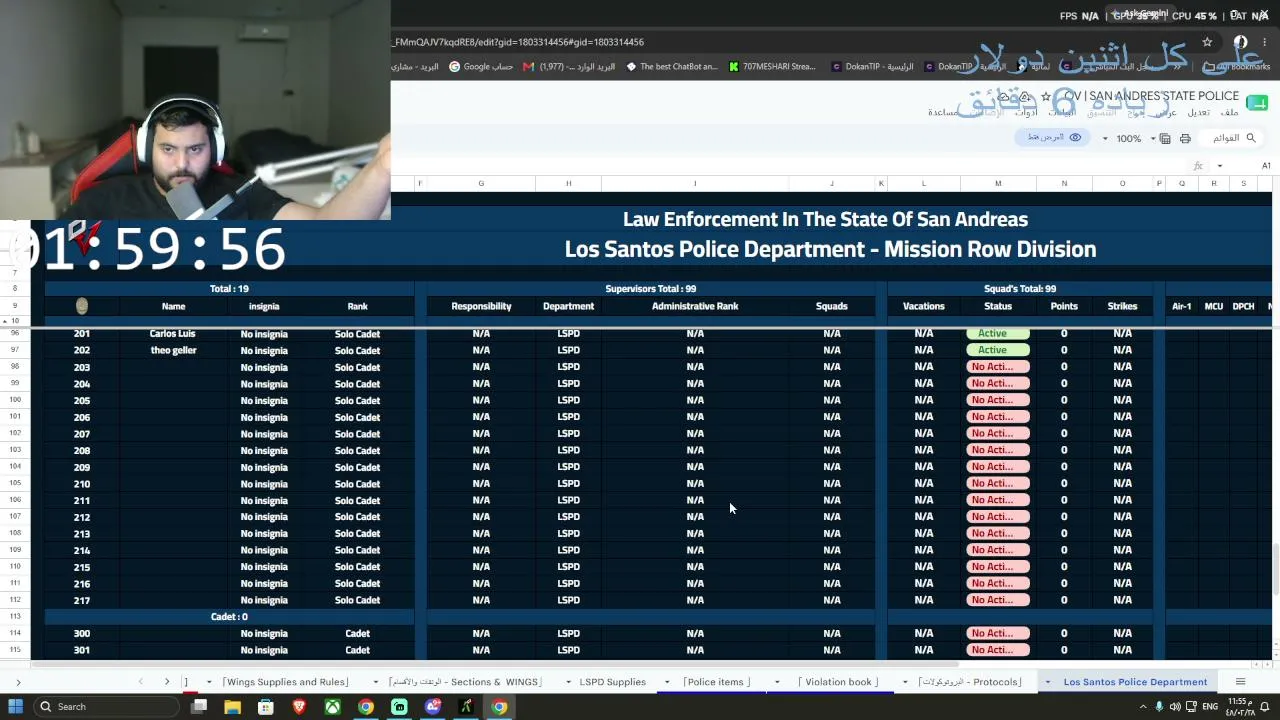The height and width of the screenshot is (720, 1280).
Task: Select the cell with number 300
Action: tap(81, 633)
